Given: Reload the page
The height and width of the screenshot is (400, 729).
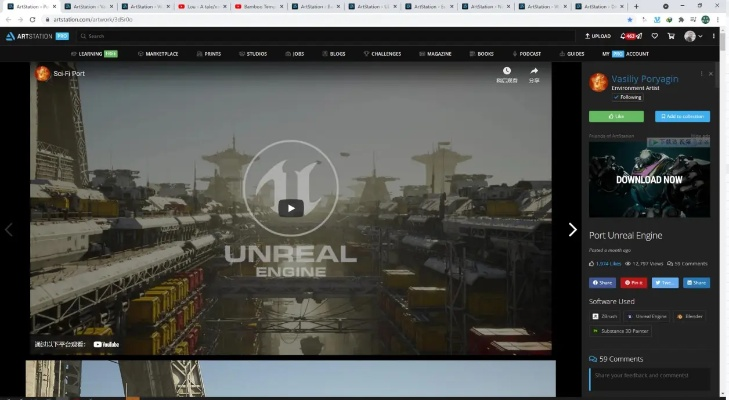Looking at the screenshot, I should (x=32, y=20).
